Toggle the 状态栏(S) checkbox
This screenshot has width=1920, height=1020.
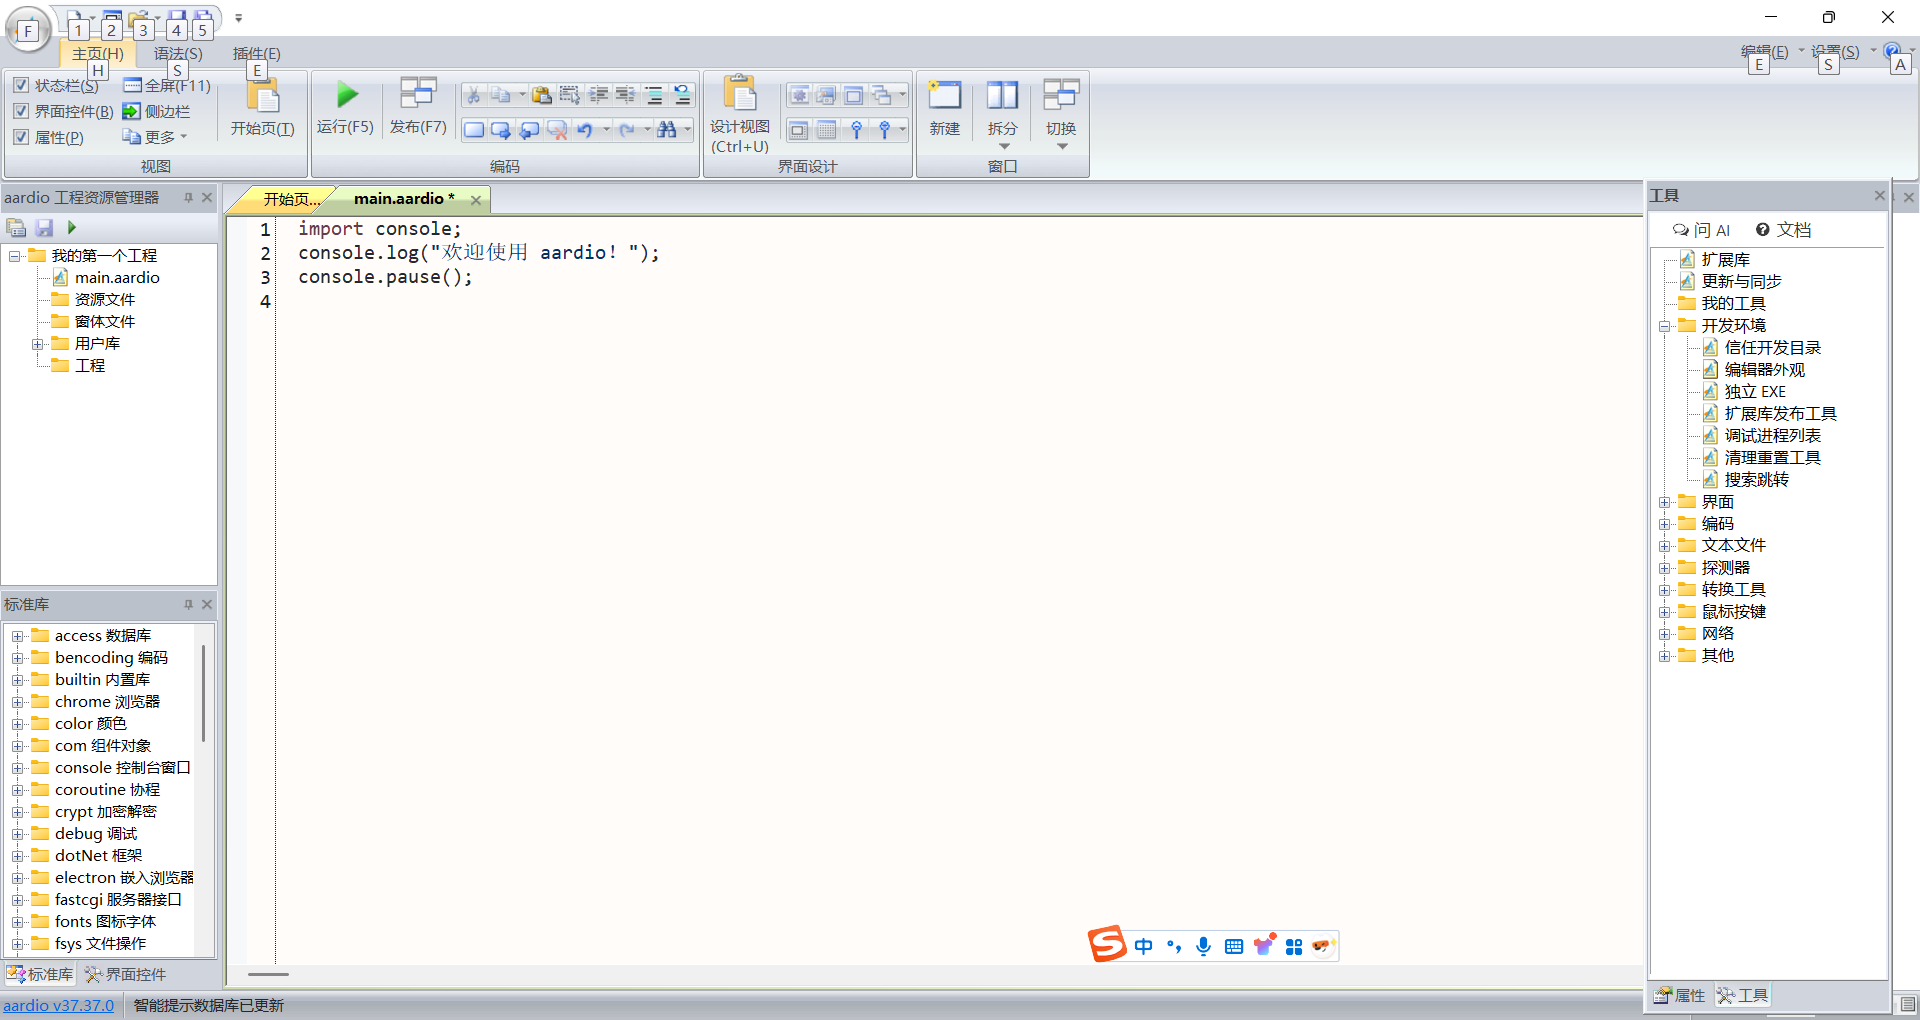coord(21,85)
